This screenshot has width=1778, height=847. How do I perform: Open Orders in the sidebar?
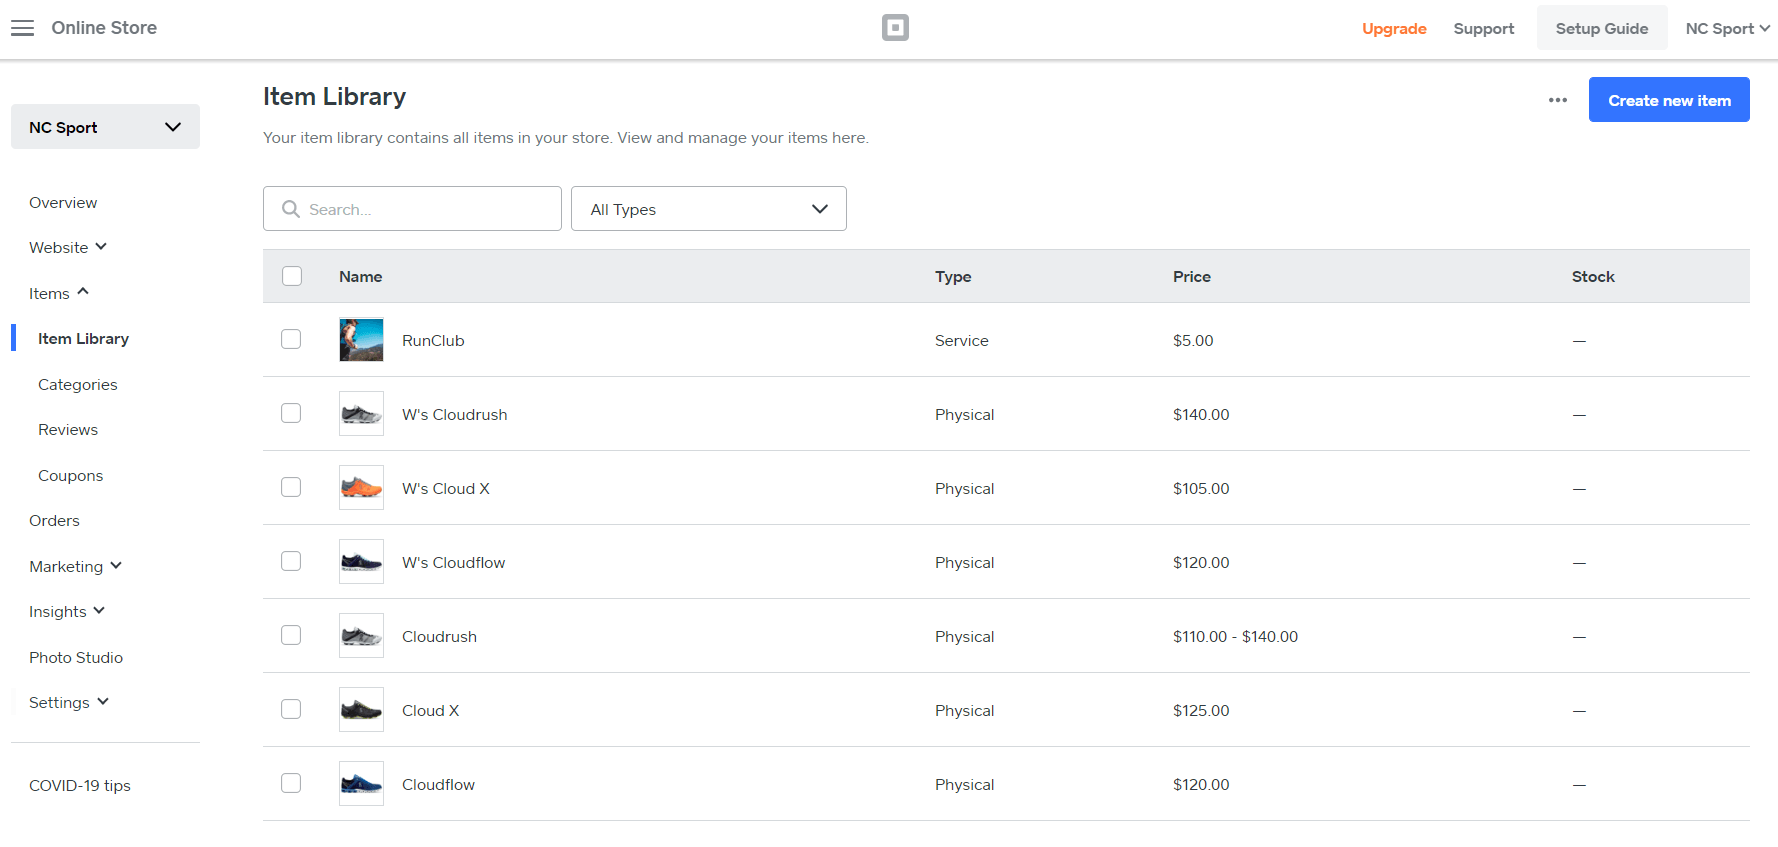click(54, 521)
